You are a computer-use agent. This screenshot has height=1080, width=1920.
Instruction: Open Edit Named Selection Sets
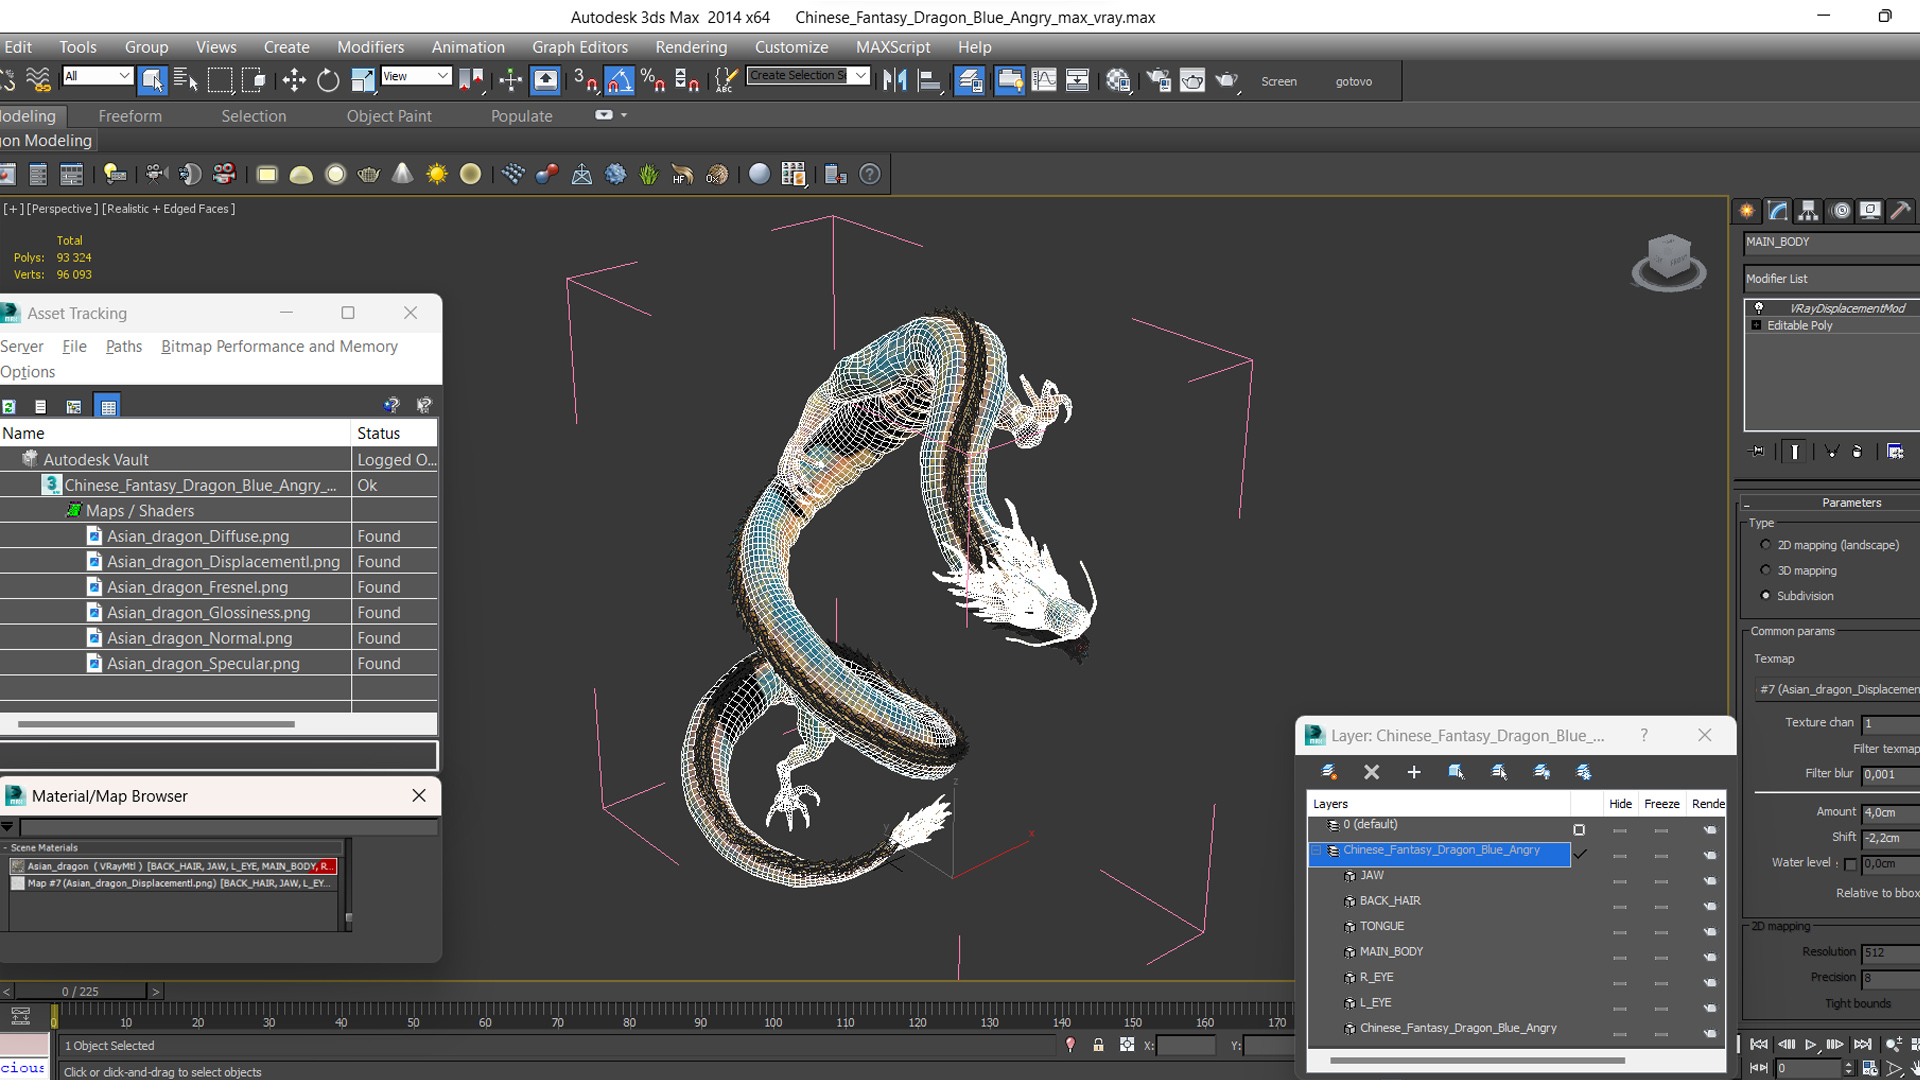click(x=726, y=80)
